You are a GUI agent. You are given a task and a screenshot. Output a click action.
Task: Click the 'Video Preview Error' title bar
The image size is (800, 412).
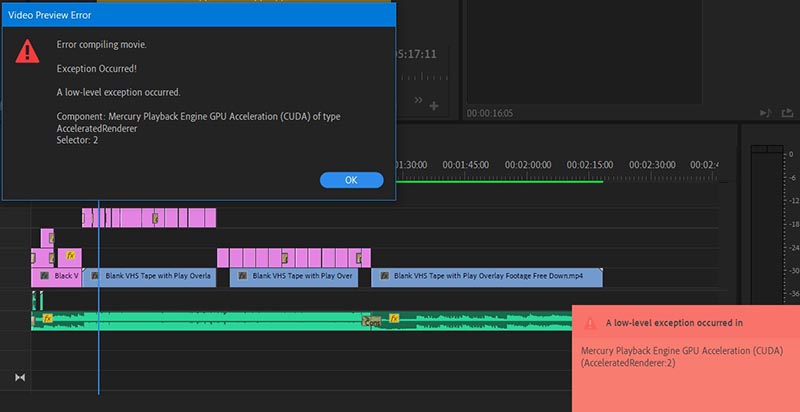(x=199, y=15)
